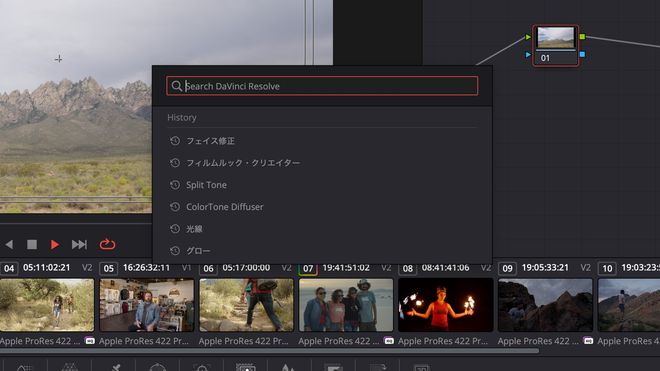660x371 pixels.
Task: Click clip number 08 badge
Action: [x=408, y=268]
